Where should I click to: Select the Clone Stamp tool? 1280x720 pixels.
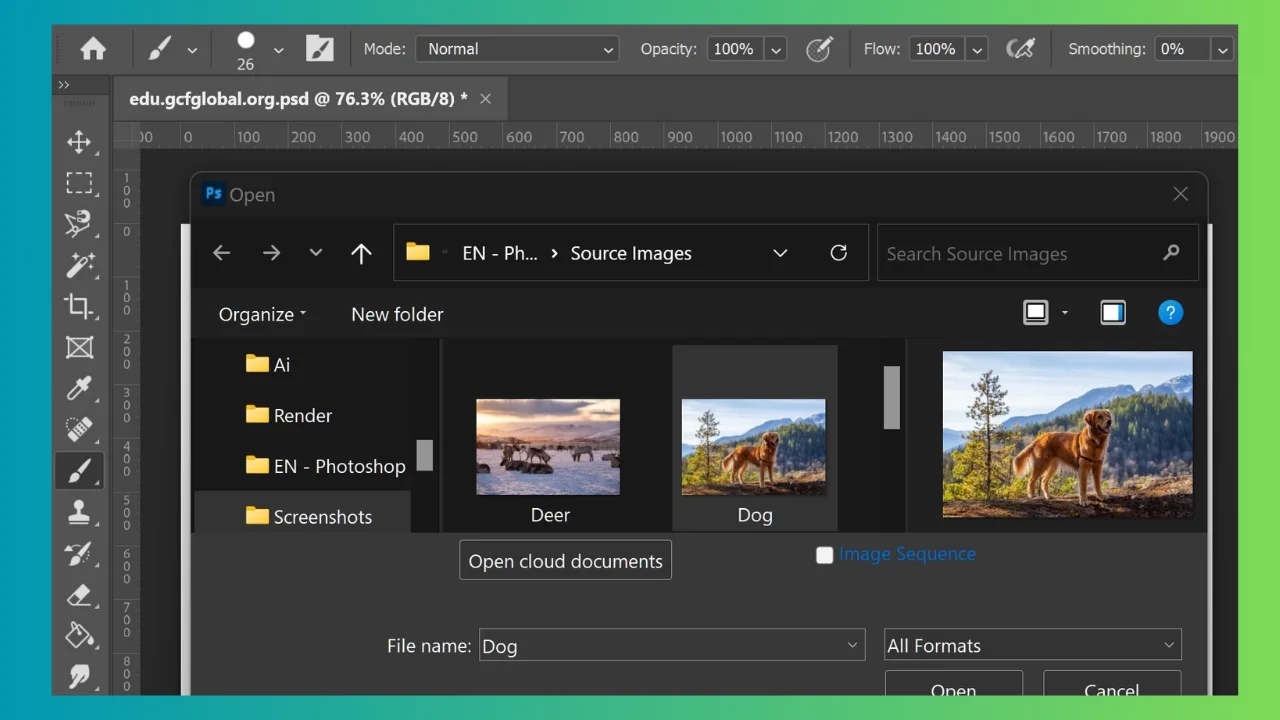[x=79, y=512]
